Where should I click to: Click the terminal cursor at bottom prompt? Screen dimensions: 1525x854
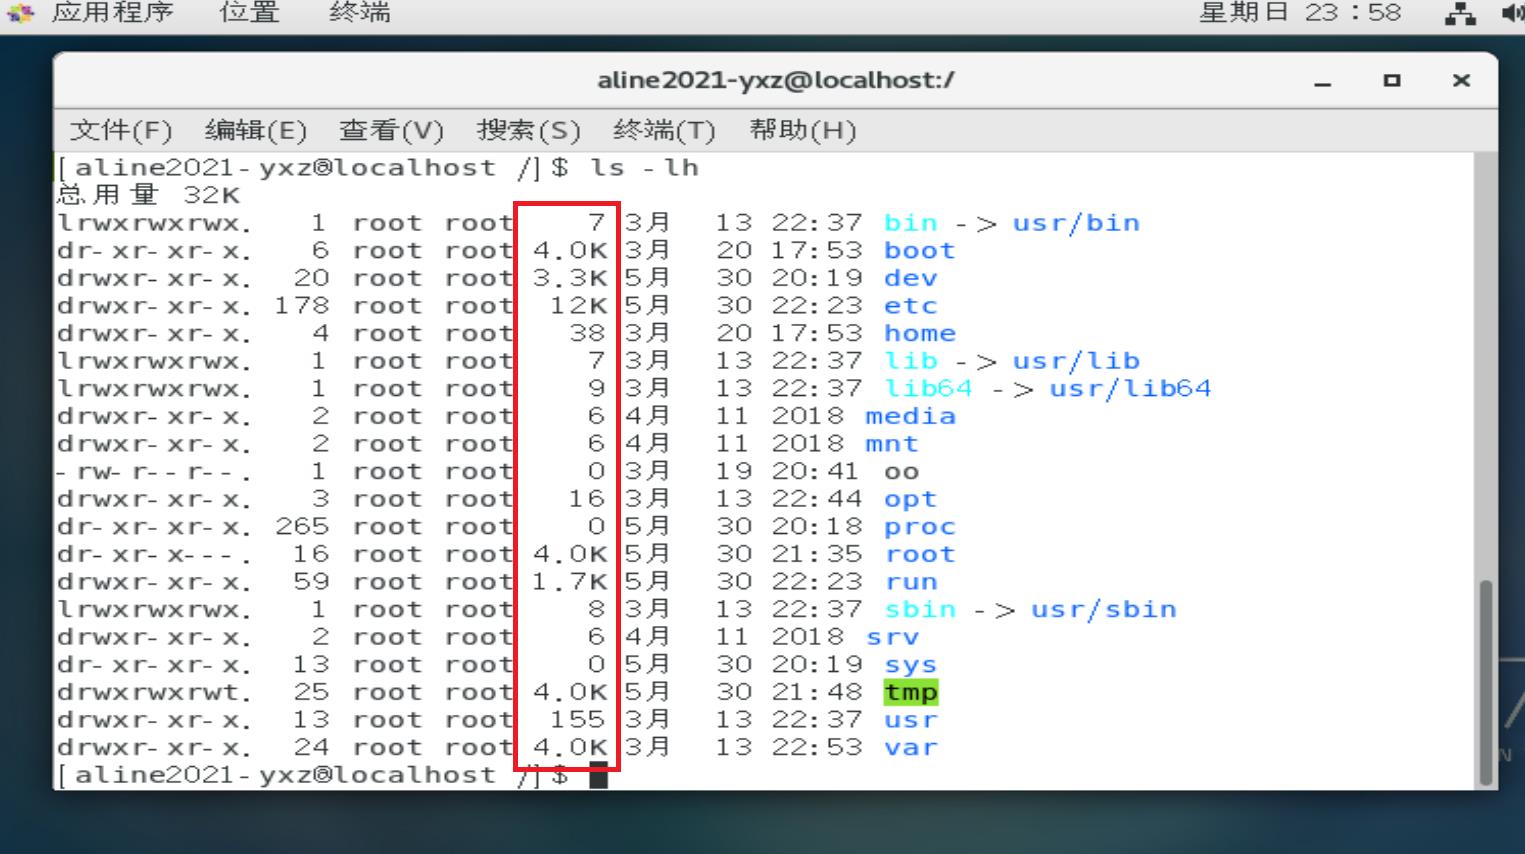[598, 775]
